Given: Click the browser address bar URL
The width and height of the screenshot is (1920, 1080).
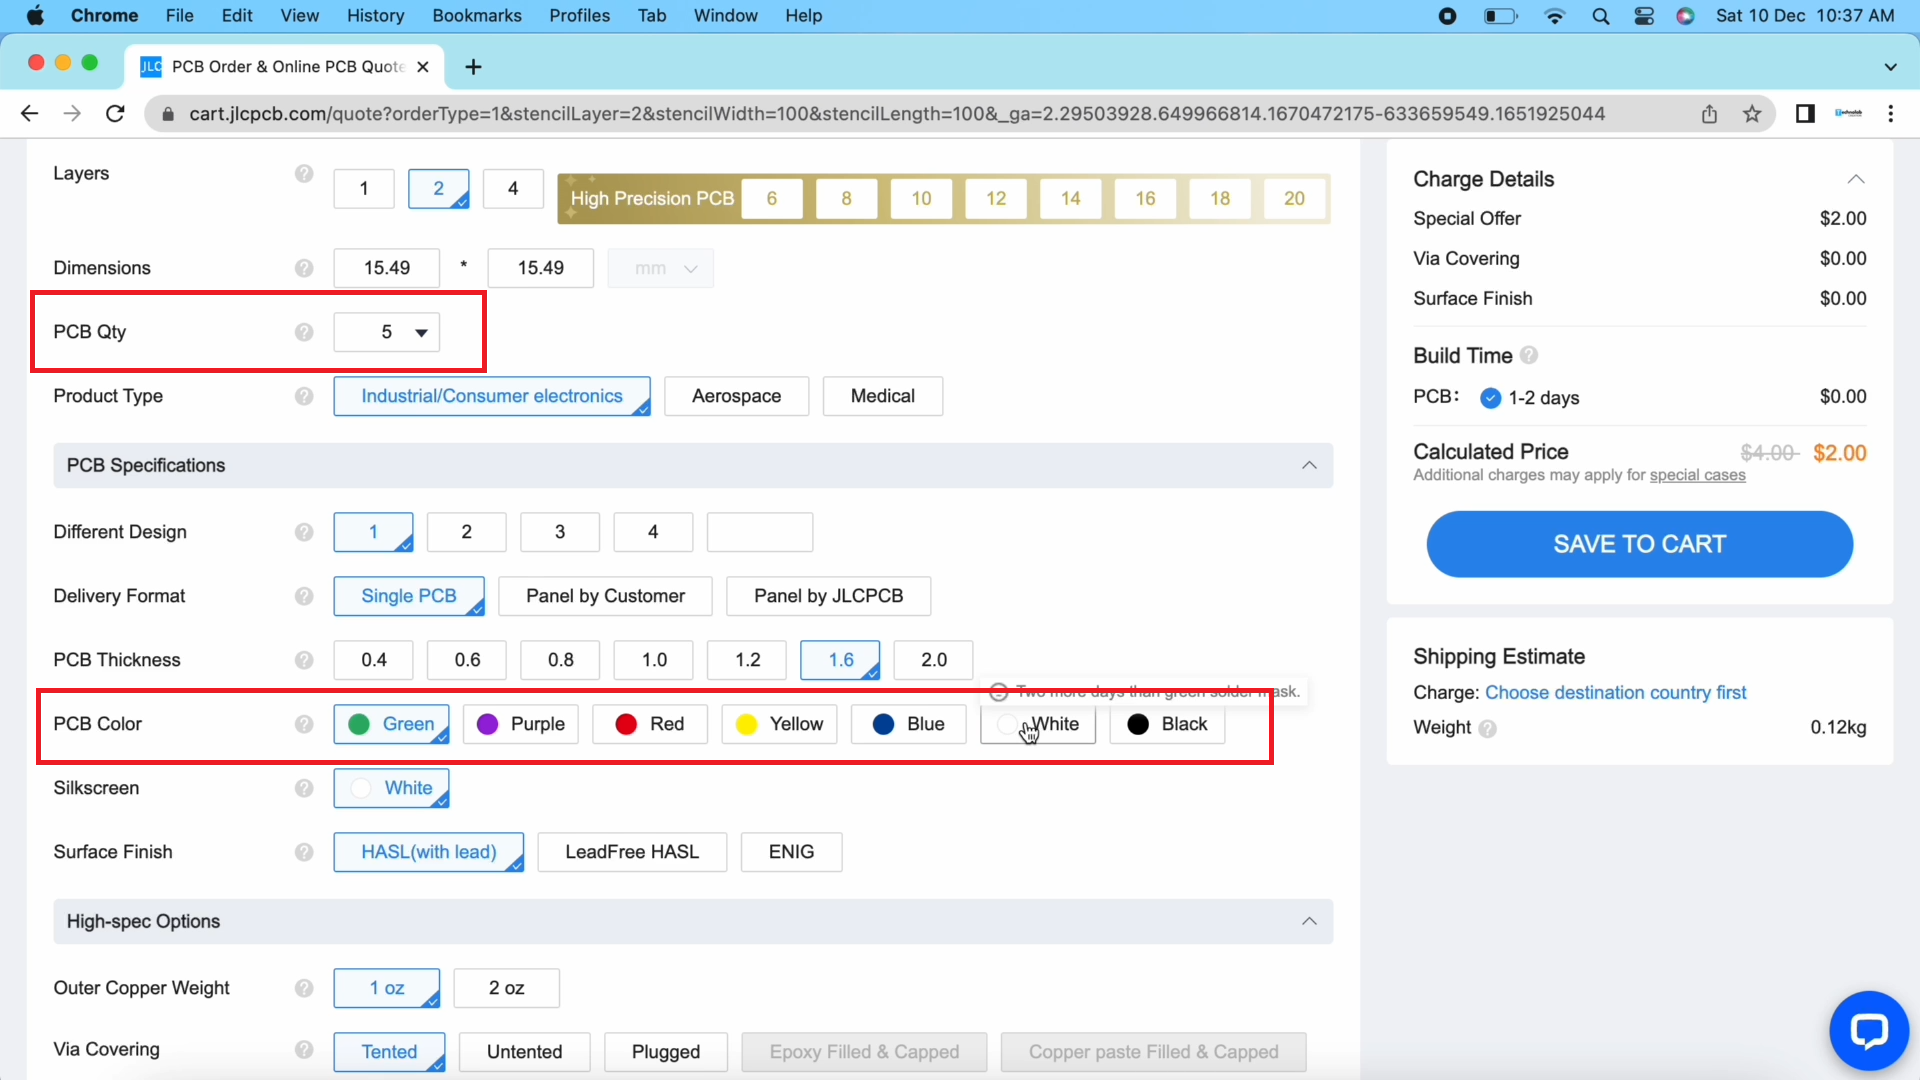Looking at the screenshot, I should pyautogui.click(x=896, y=114).
